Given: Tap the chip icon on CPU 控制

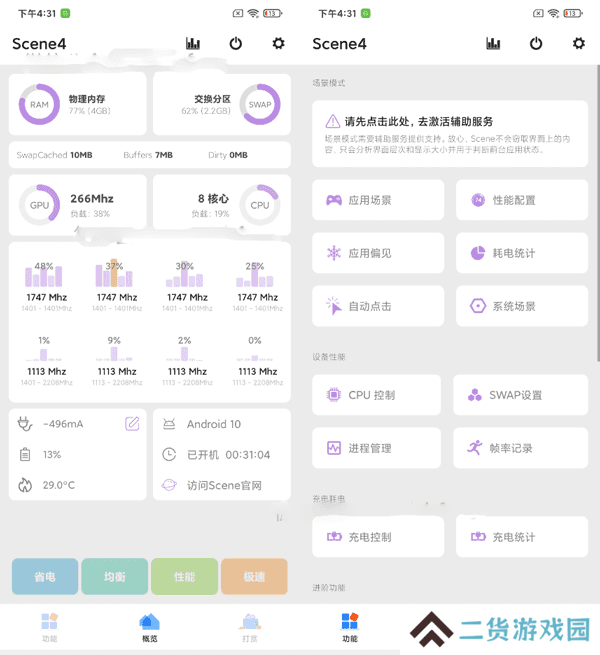Looking at the screenshot, I should 333,395.
